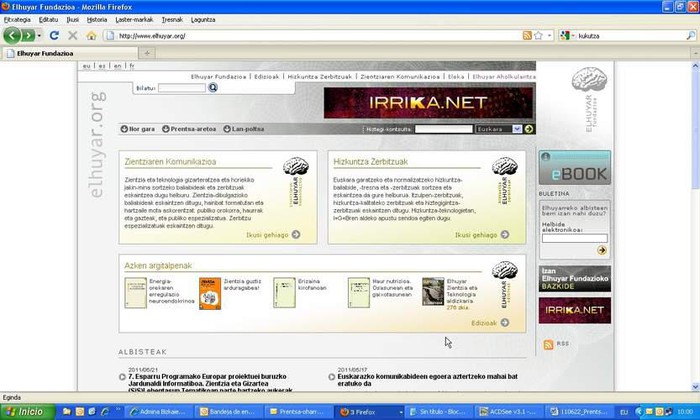Open the Tresnak menu
Image resolution: width=700 pixels, height=420 pixels.
point(172,20)
